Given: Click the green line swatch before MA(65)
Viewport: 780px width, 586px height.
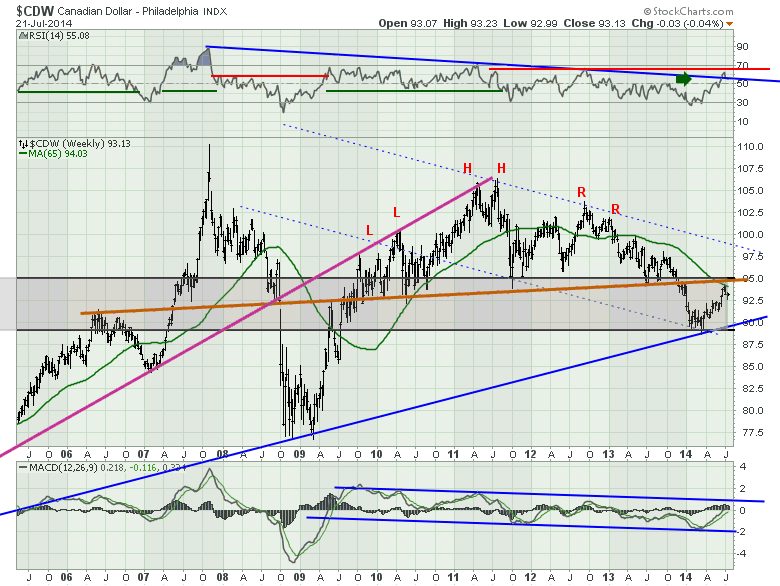Looking at the screenshot, I should (x=23, y=154).
